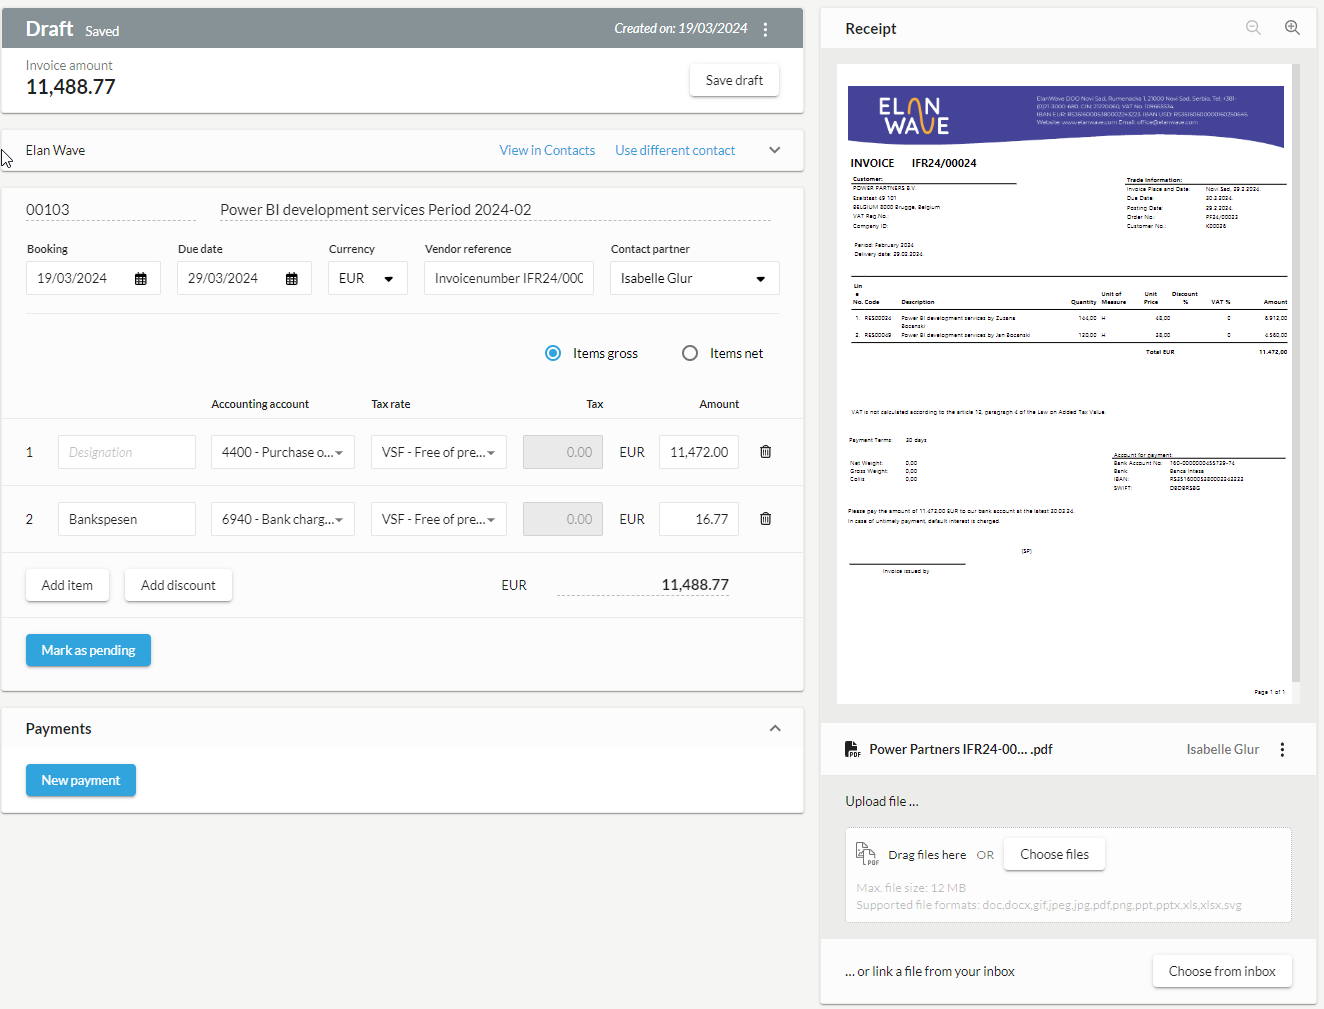
Task: Expand the Elan Wave contact section
Action: (774, 150)
